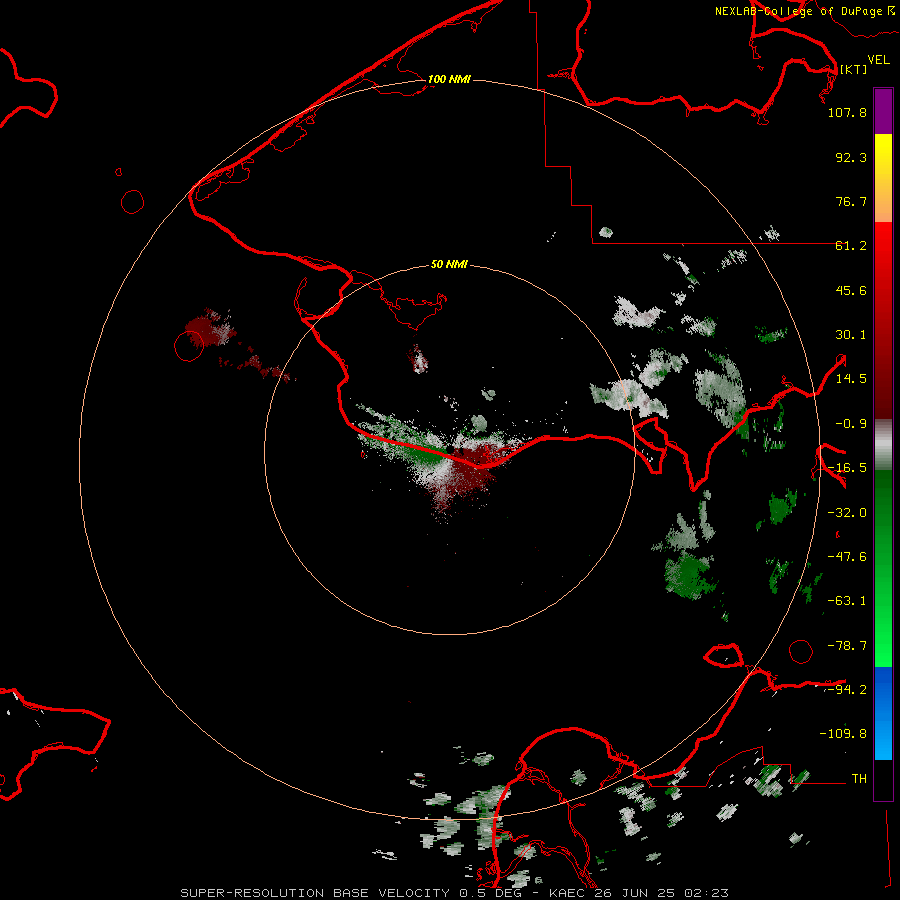900x900 pixels.
Task: Select the 76.7 legend value
Action: point(851,201)
